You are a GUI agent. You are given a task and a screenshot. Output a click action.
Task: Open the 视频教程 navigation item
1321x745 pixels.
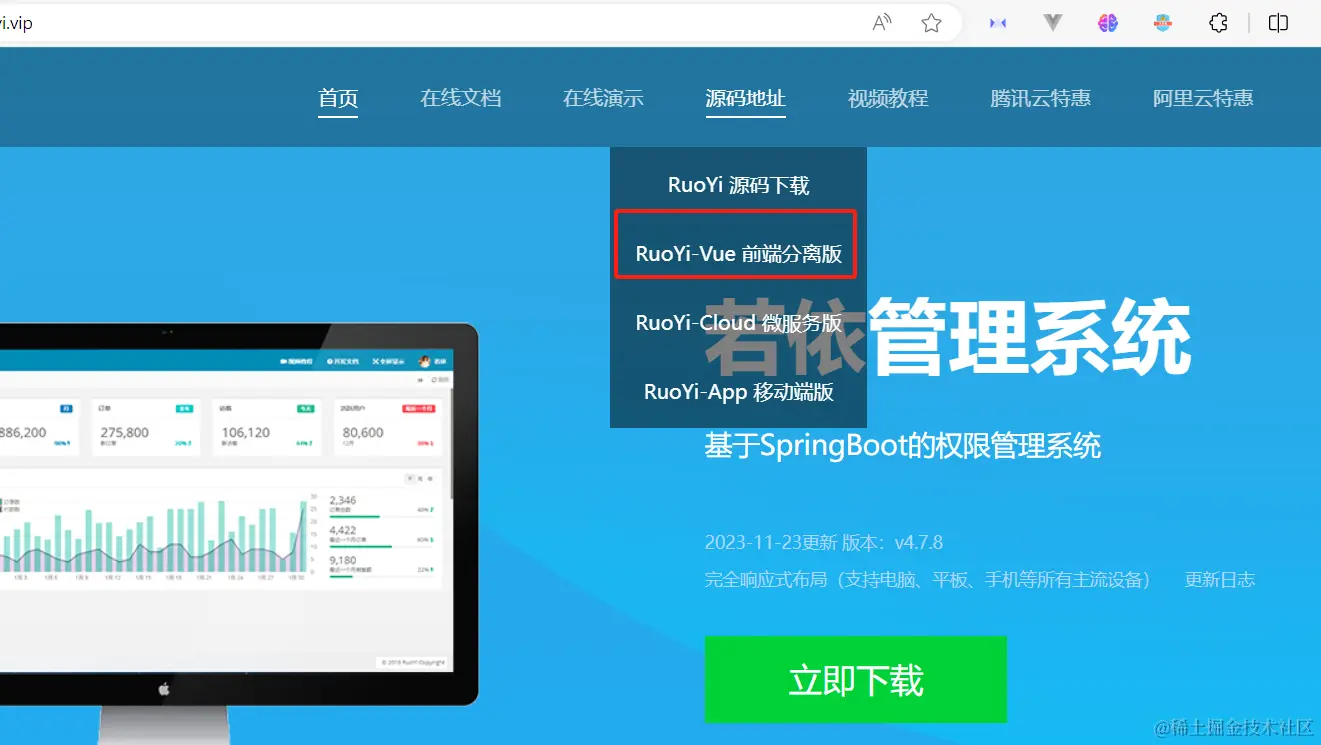coord(888,98)
